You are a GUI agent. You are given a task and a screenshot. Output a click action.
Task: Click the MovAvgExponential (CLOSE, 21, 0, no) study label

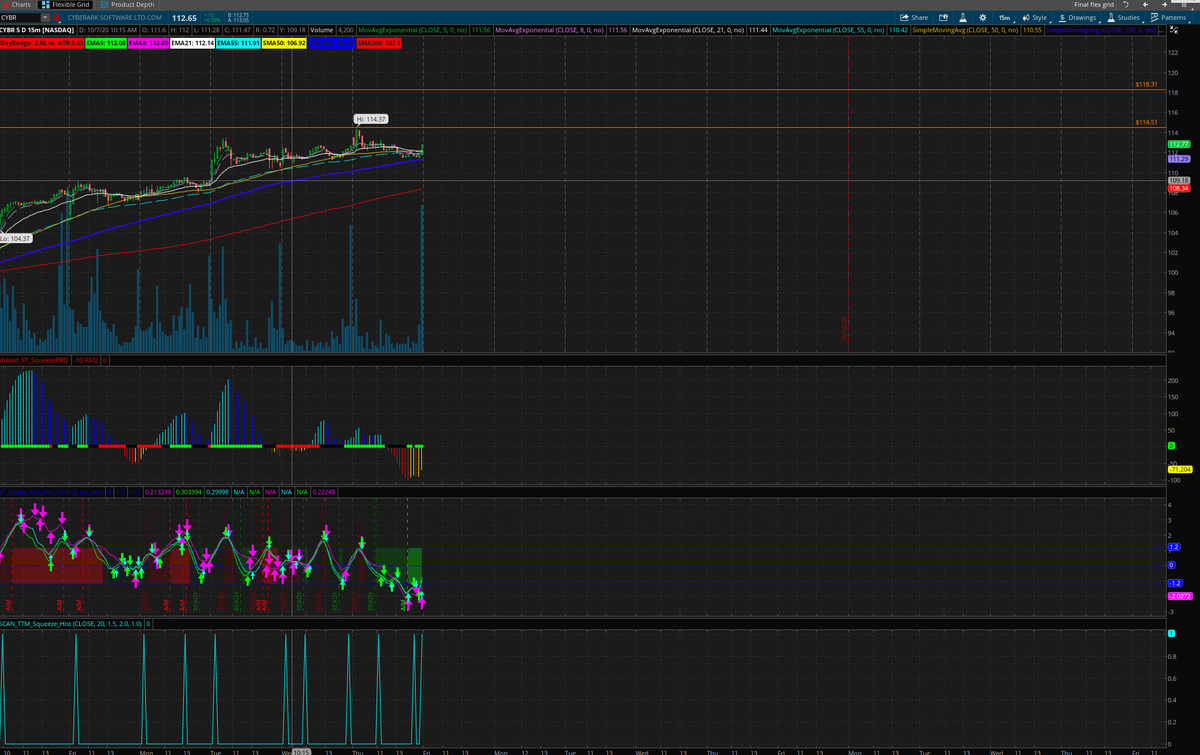coord(690,30)
